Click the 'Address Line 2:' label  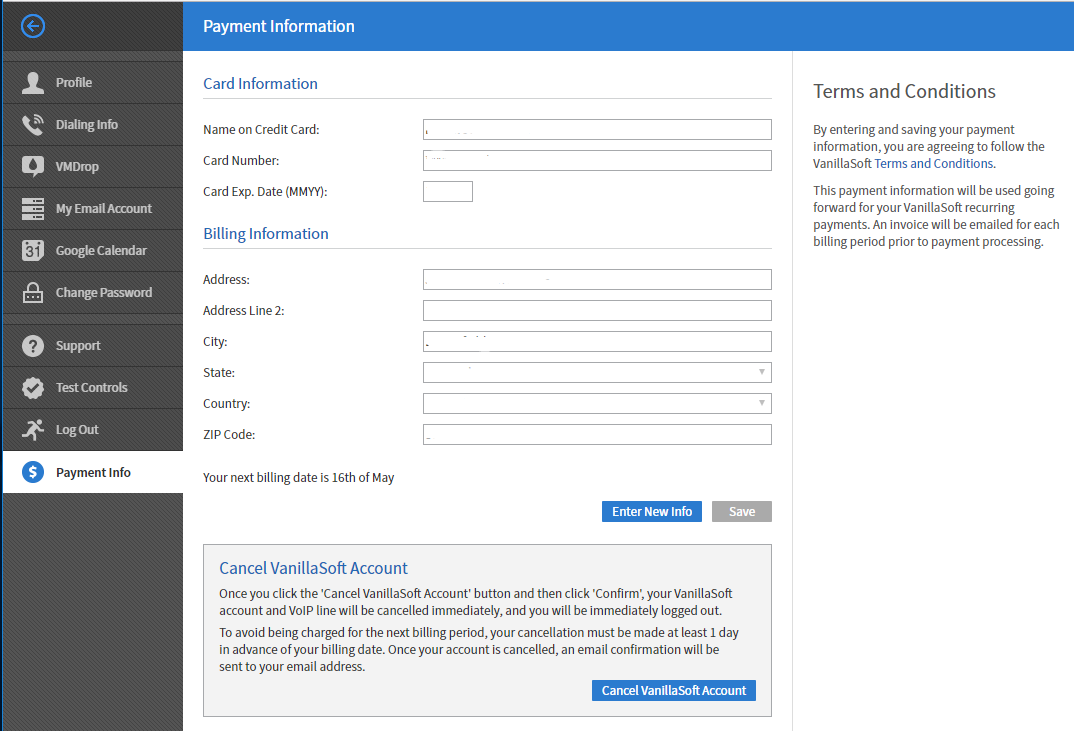[x=244, y=311]
